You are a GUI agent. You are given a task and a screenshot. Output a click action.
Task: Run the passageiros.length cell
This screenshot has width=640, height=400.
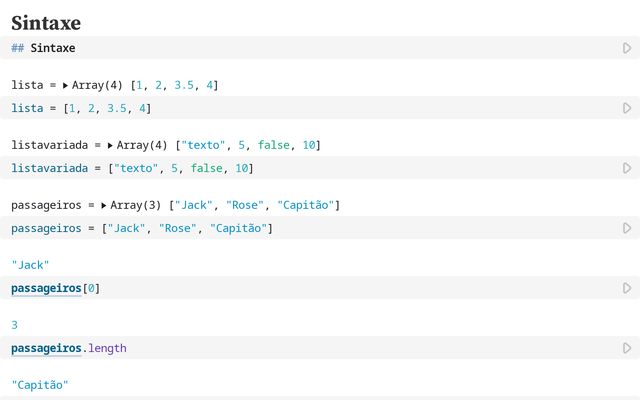[627, 348]
